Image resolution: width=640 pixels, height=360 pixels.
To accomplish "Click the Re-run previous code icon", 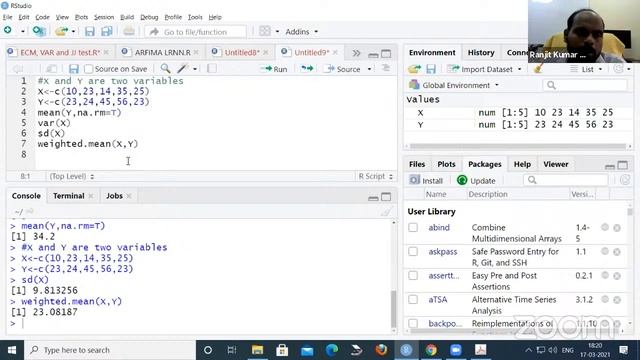I will 307,69.
